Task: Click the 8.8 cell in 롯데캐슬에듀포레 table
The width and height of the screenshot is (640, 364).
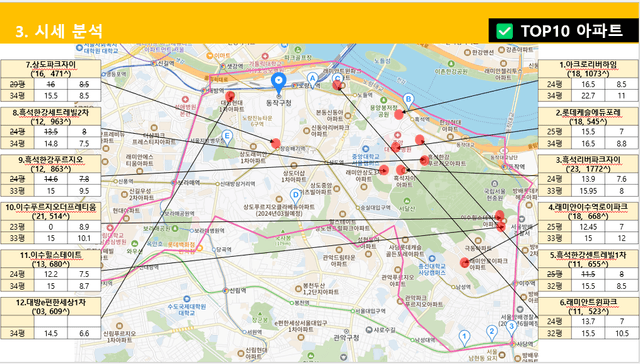Action: [622, 144]
